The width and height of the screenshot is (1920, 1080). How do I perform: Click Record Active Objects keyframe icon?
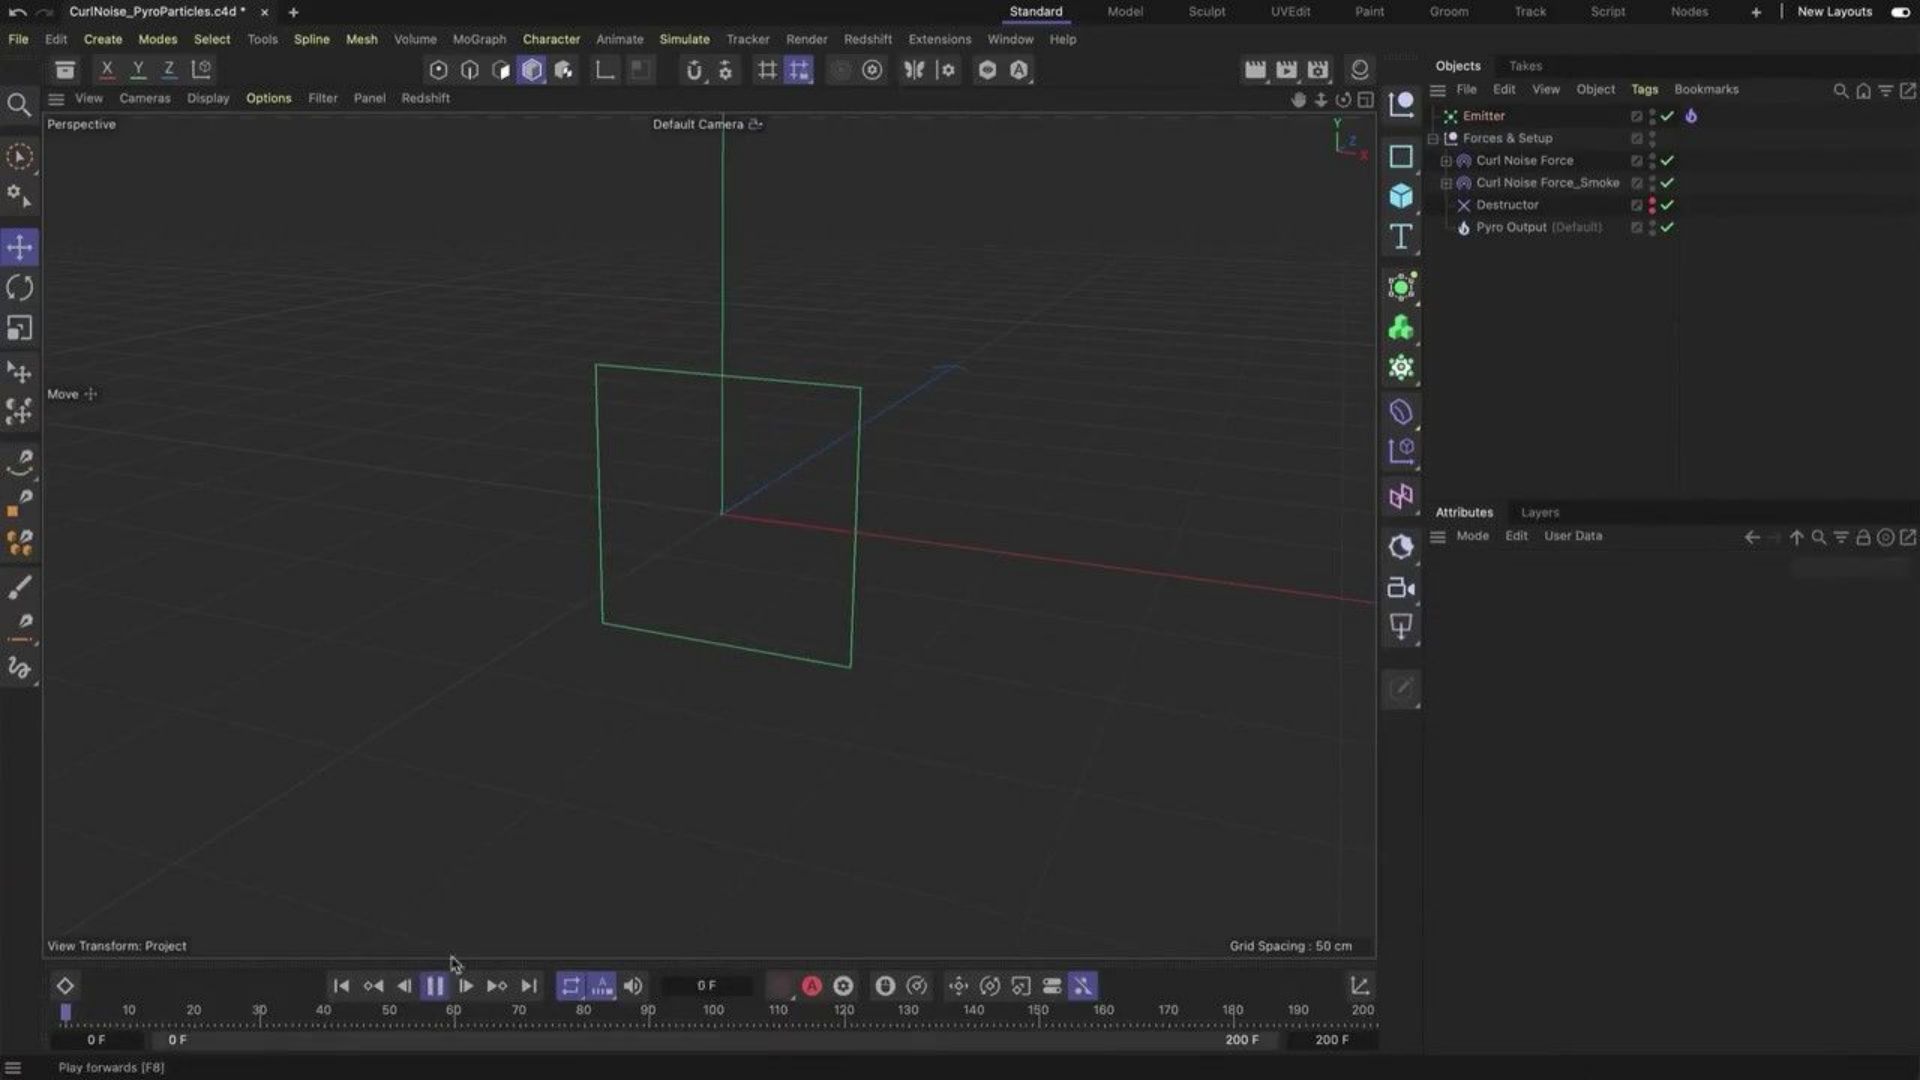[x=780, y=986]
